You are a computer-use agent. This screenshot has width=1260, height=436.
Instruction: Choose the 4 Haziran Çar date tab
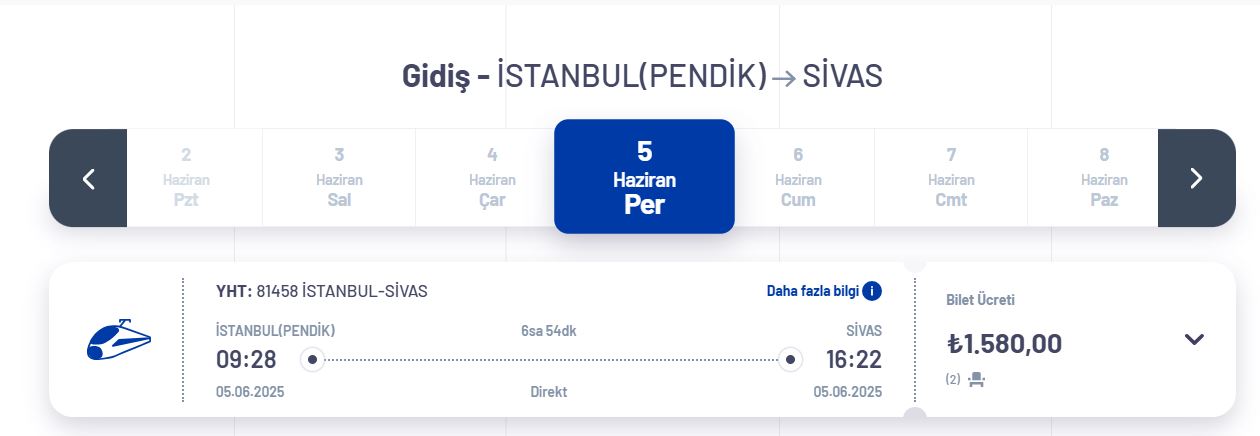pyautogui.click(x=492, y=178)
